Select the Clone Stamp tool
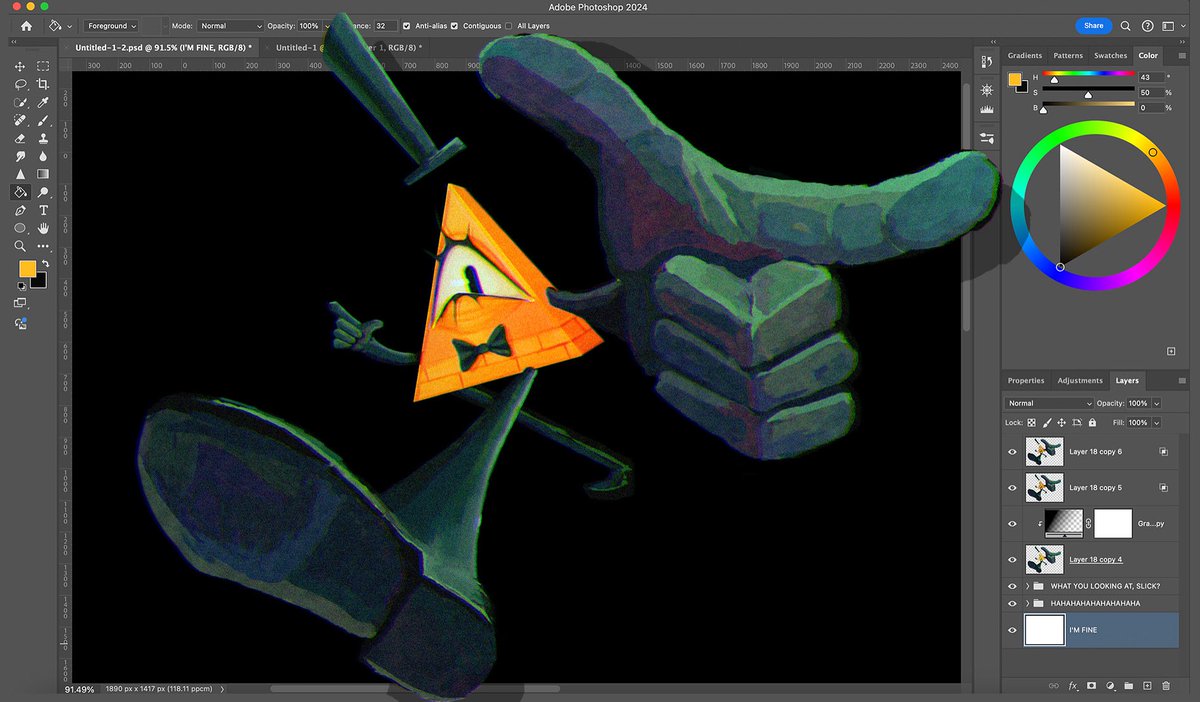The image size is (1200, 702). 43,138
